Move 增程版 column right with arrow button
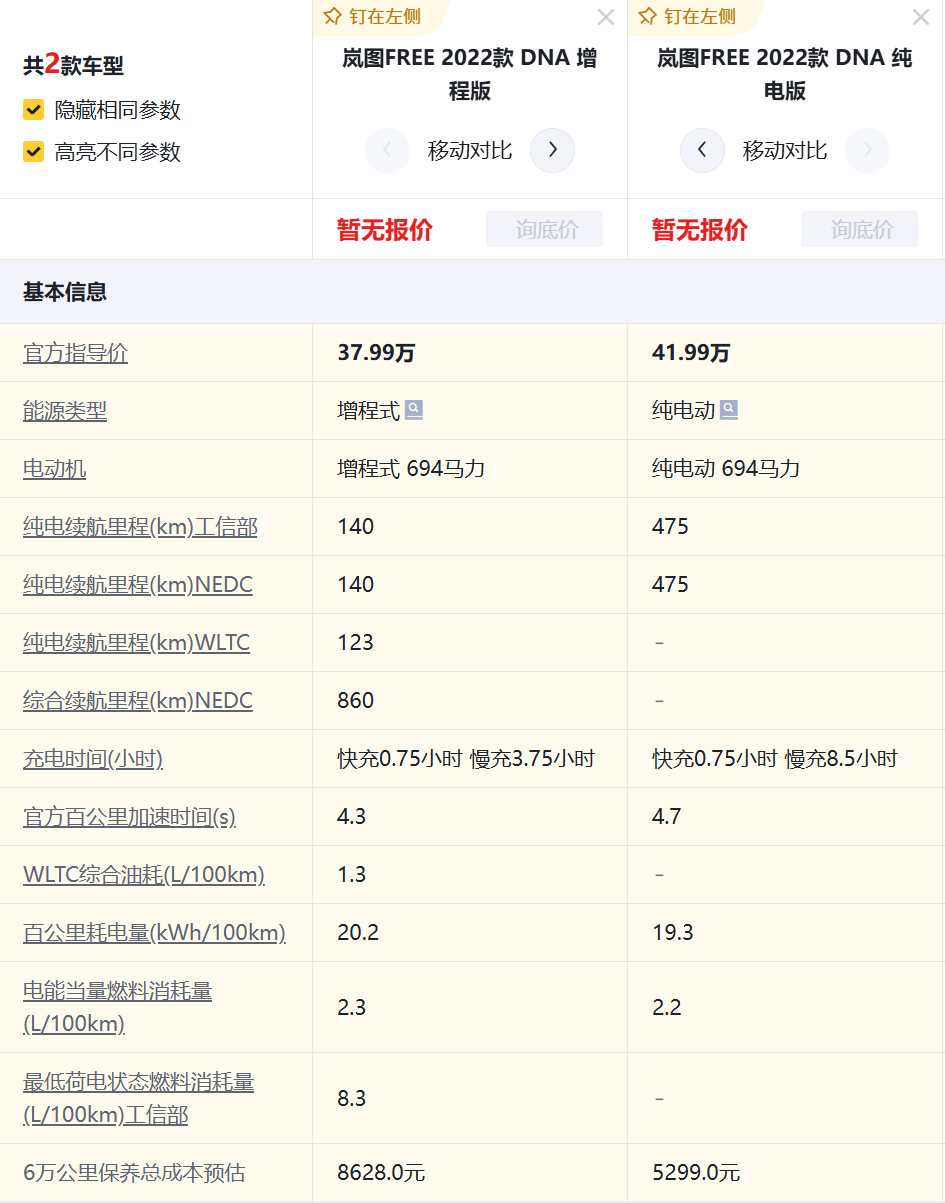Image resolution: width=945 pixels, height=1203 pixels. 552,151
